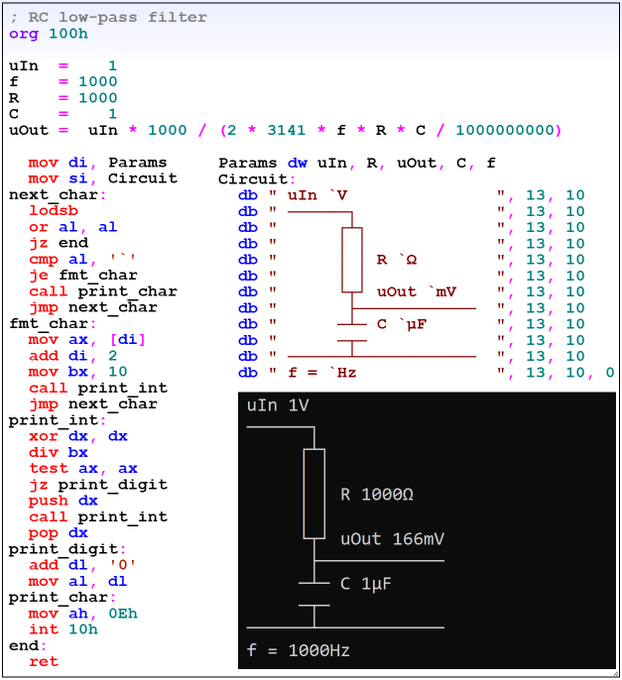
Task: Click the 'mov si, Circuit' instruction
Action: click(x=103, y=179)
